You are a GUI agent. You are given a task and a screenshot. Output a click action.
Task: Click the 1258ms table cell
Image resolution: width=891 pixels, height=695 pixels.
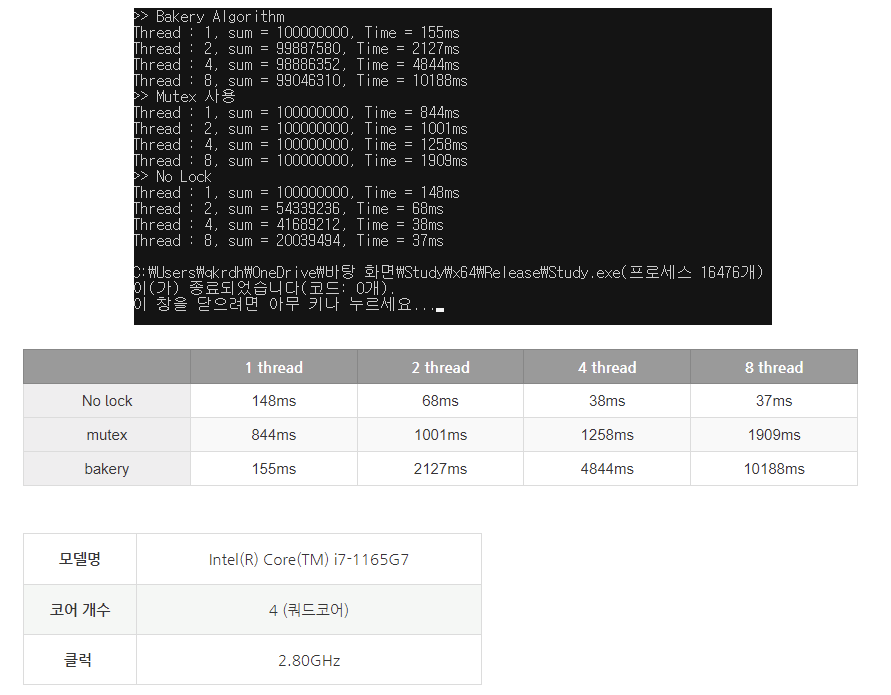(x=607, y=435)
